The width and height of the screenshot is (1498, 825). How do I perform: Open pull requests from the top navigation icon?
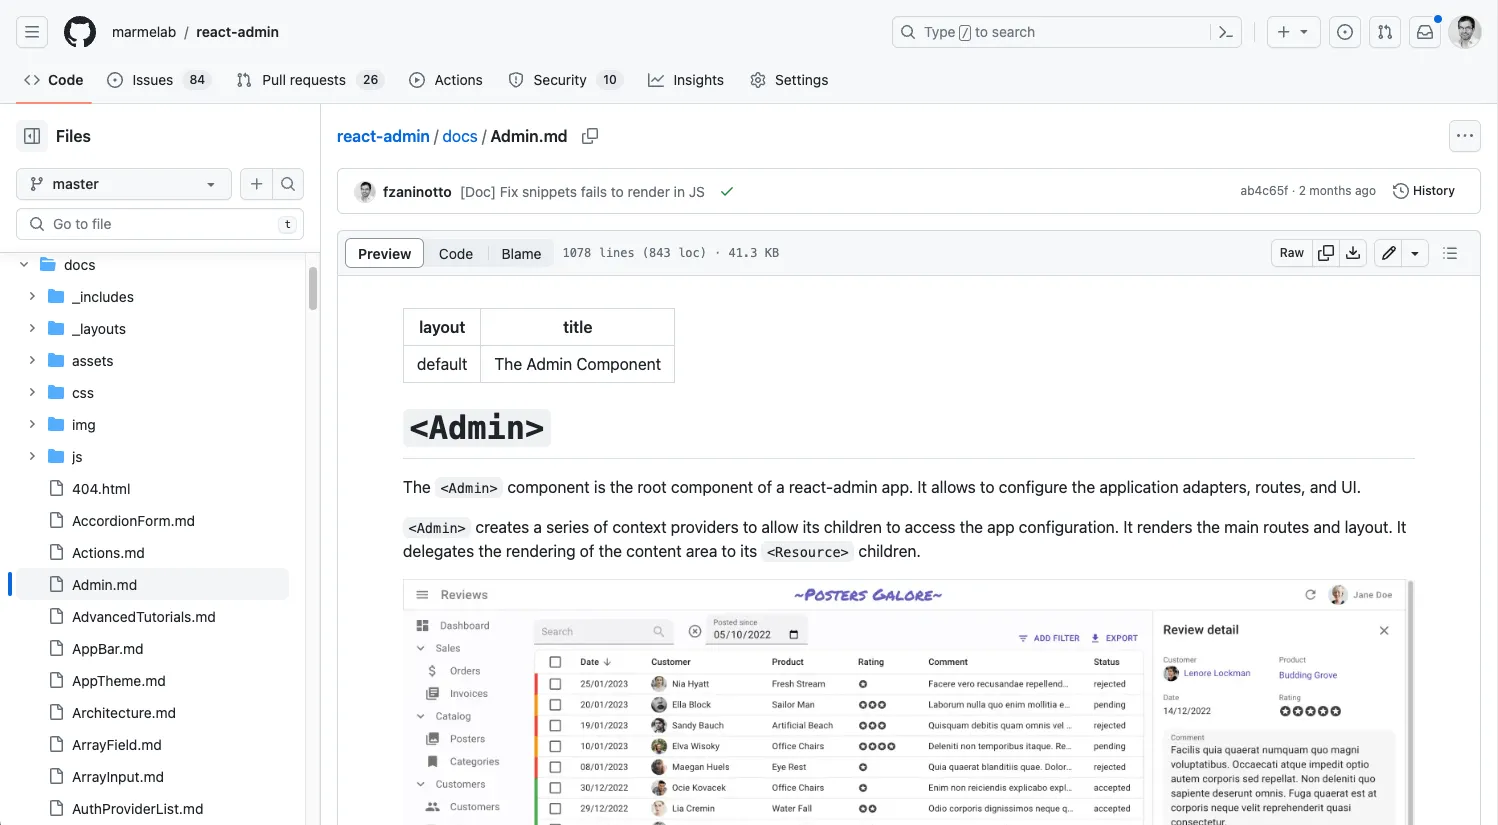(1385, 32)
